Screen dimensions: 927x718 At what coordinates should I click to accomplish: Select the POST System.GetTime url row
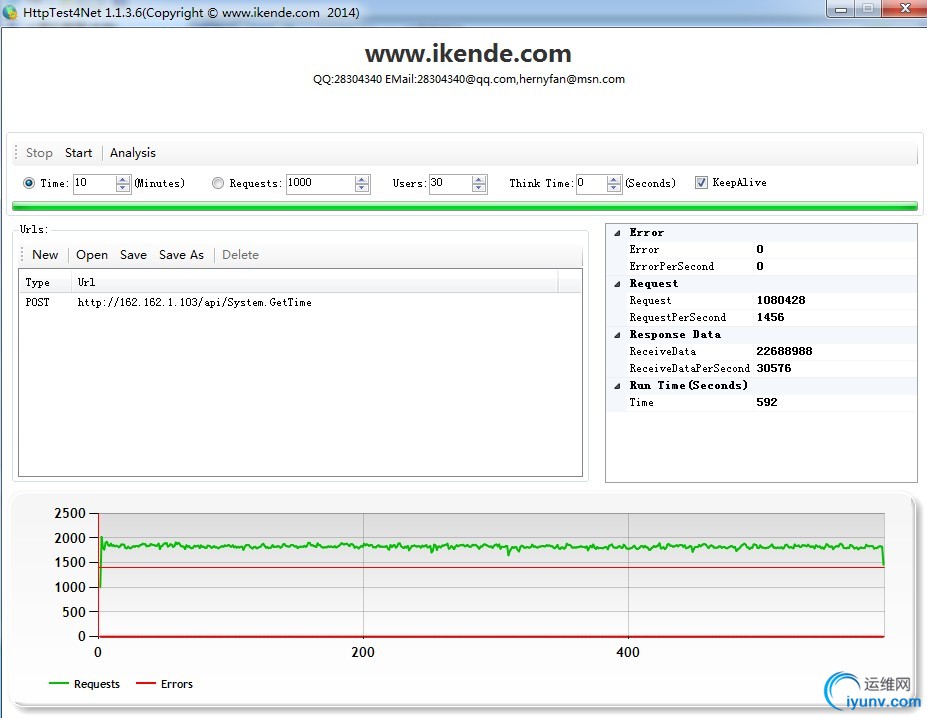tap(300, 302)
